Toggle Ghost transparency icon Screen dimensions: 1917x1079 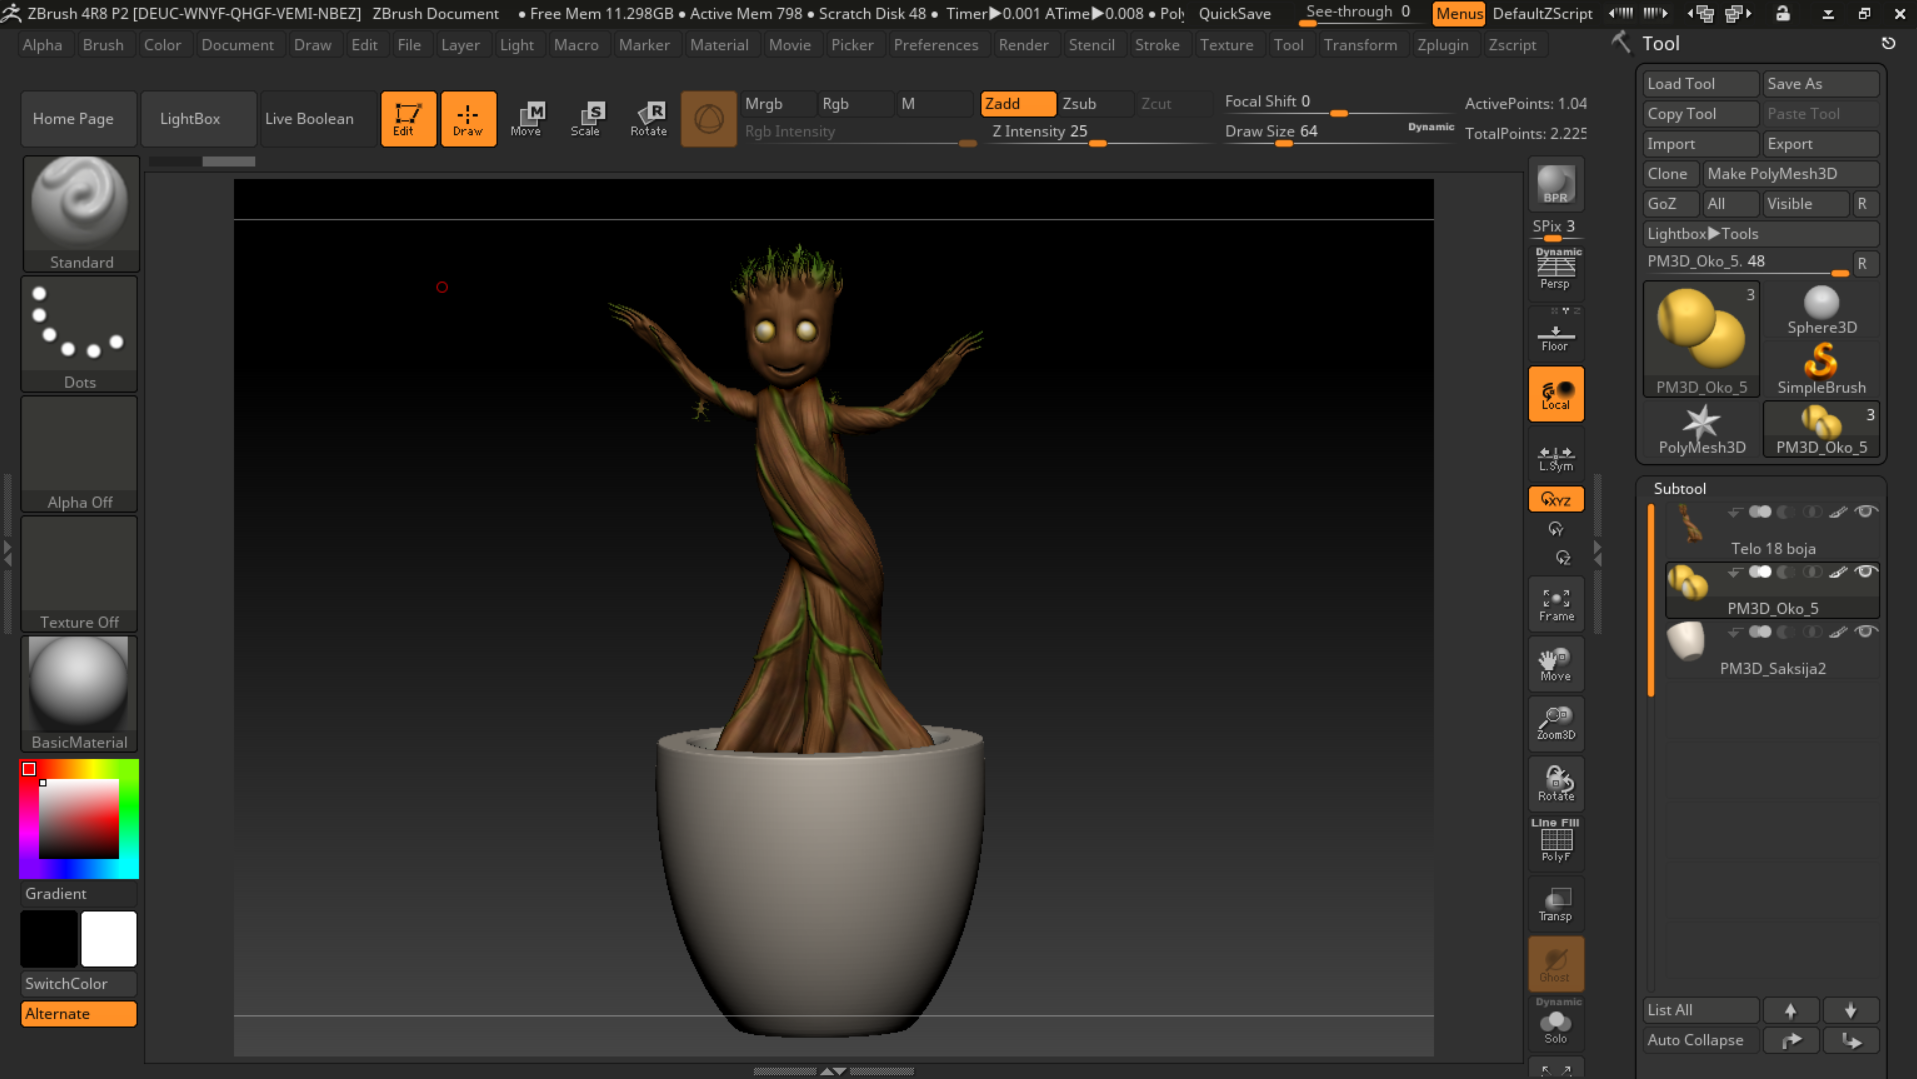(x=1555, y=963)
